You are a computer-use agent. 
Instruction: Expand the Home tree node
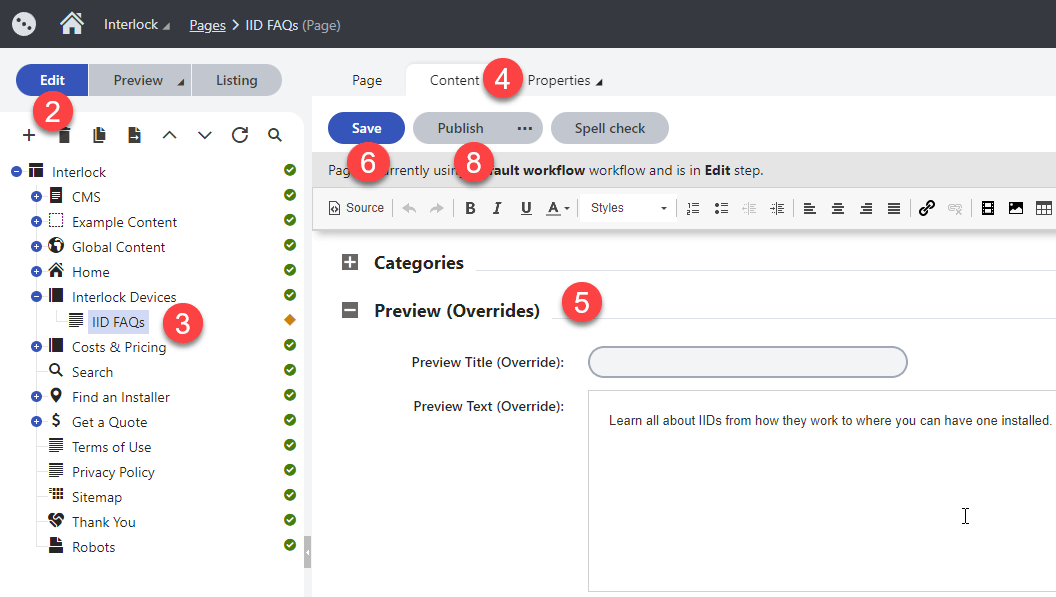(36, 272)
